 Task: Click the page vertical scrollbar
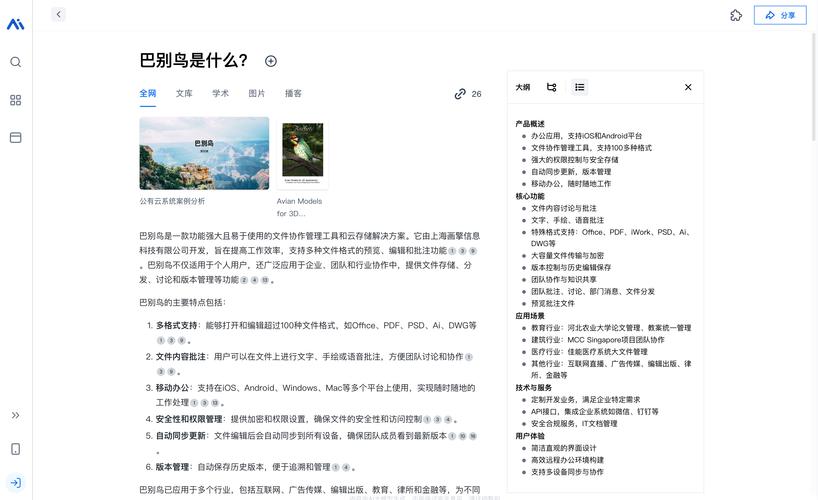(x=814, y=86)
